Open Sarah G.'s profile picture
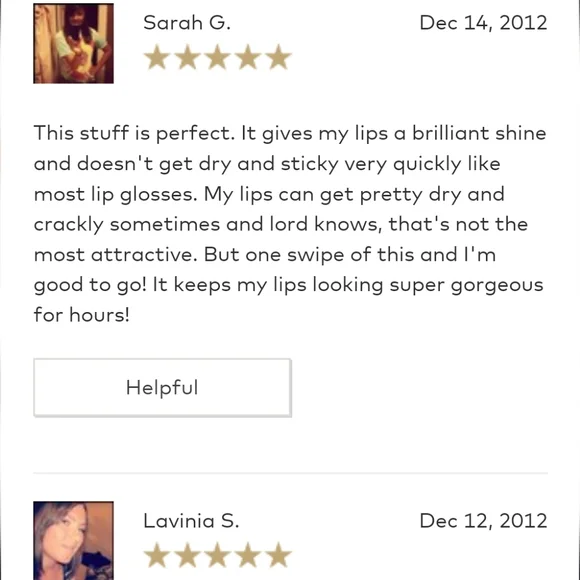 (73, 43)
